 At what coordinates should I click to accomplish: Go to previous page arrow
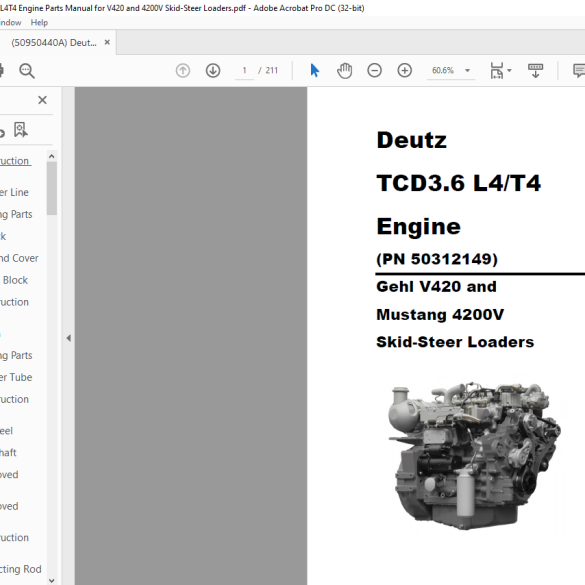(183, 71)
